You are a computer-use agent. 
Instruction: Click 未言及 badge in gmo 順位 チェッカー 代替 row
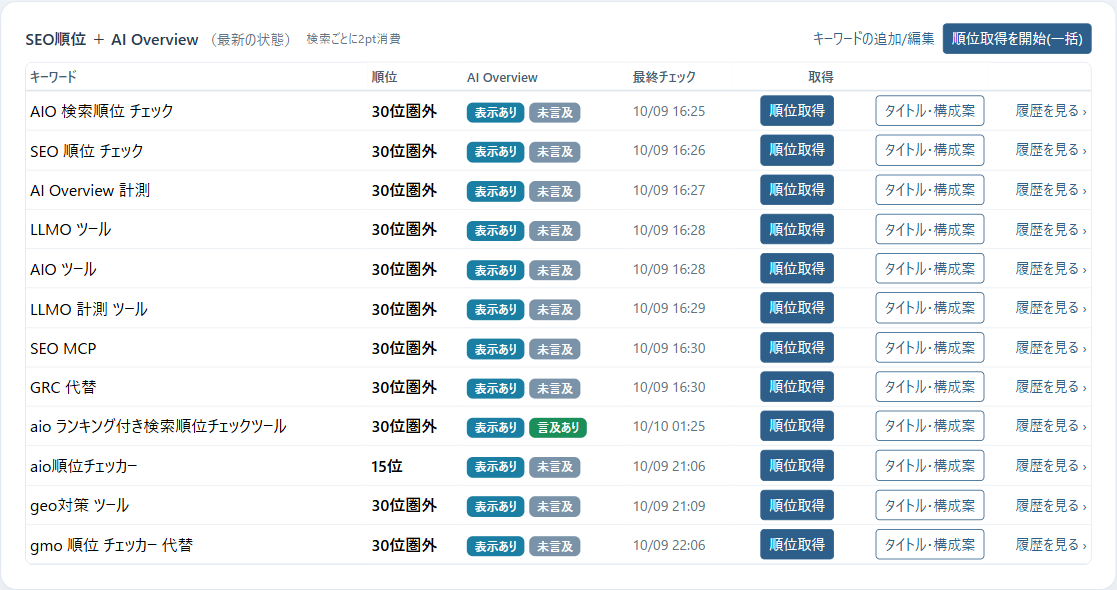(554, 547)
